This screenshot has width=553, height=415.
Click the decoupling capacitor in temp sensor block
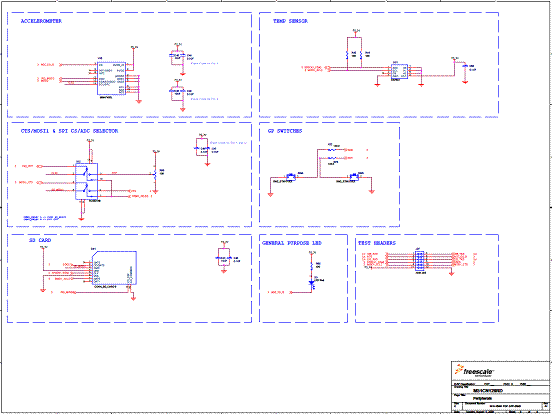click(465, 67)
